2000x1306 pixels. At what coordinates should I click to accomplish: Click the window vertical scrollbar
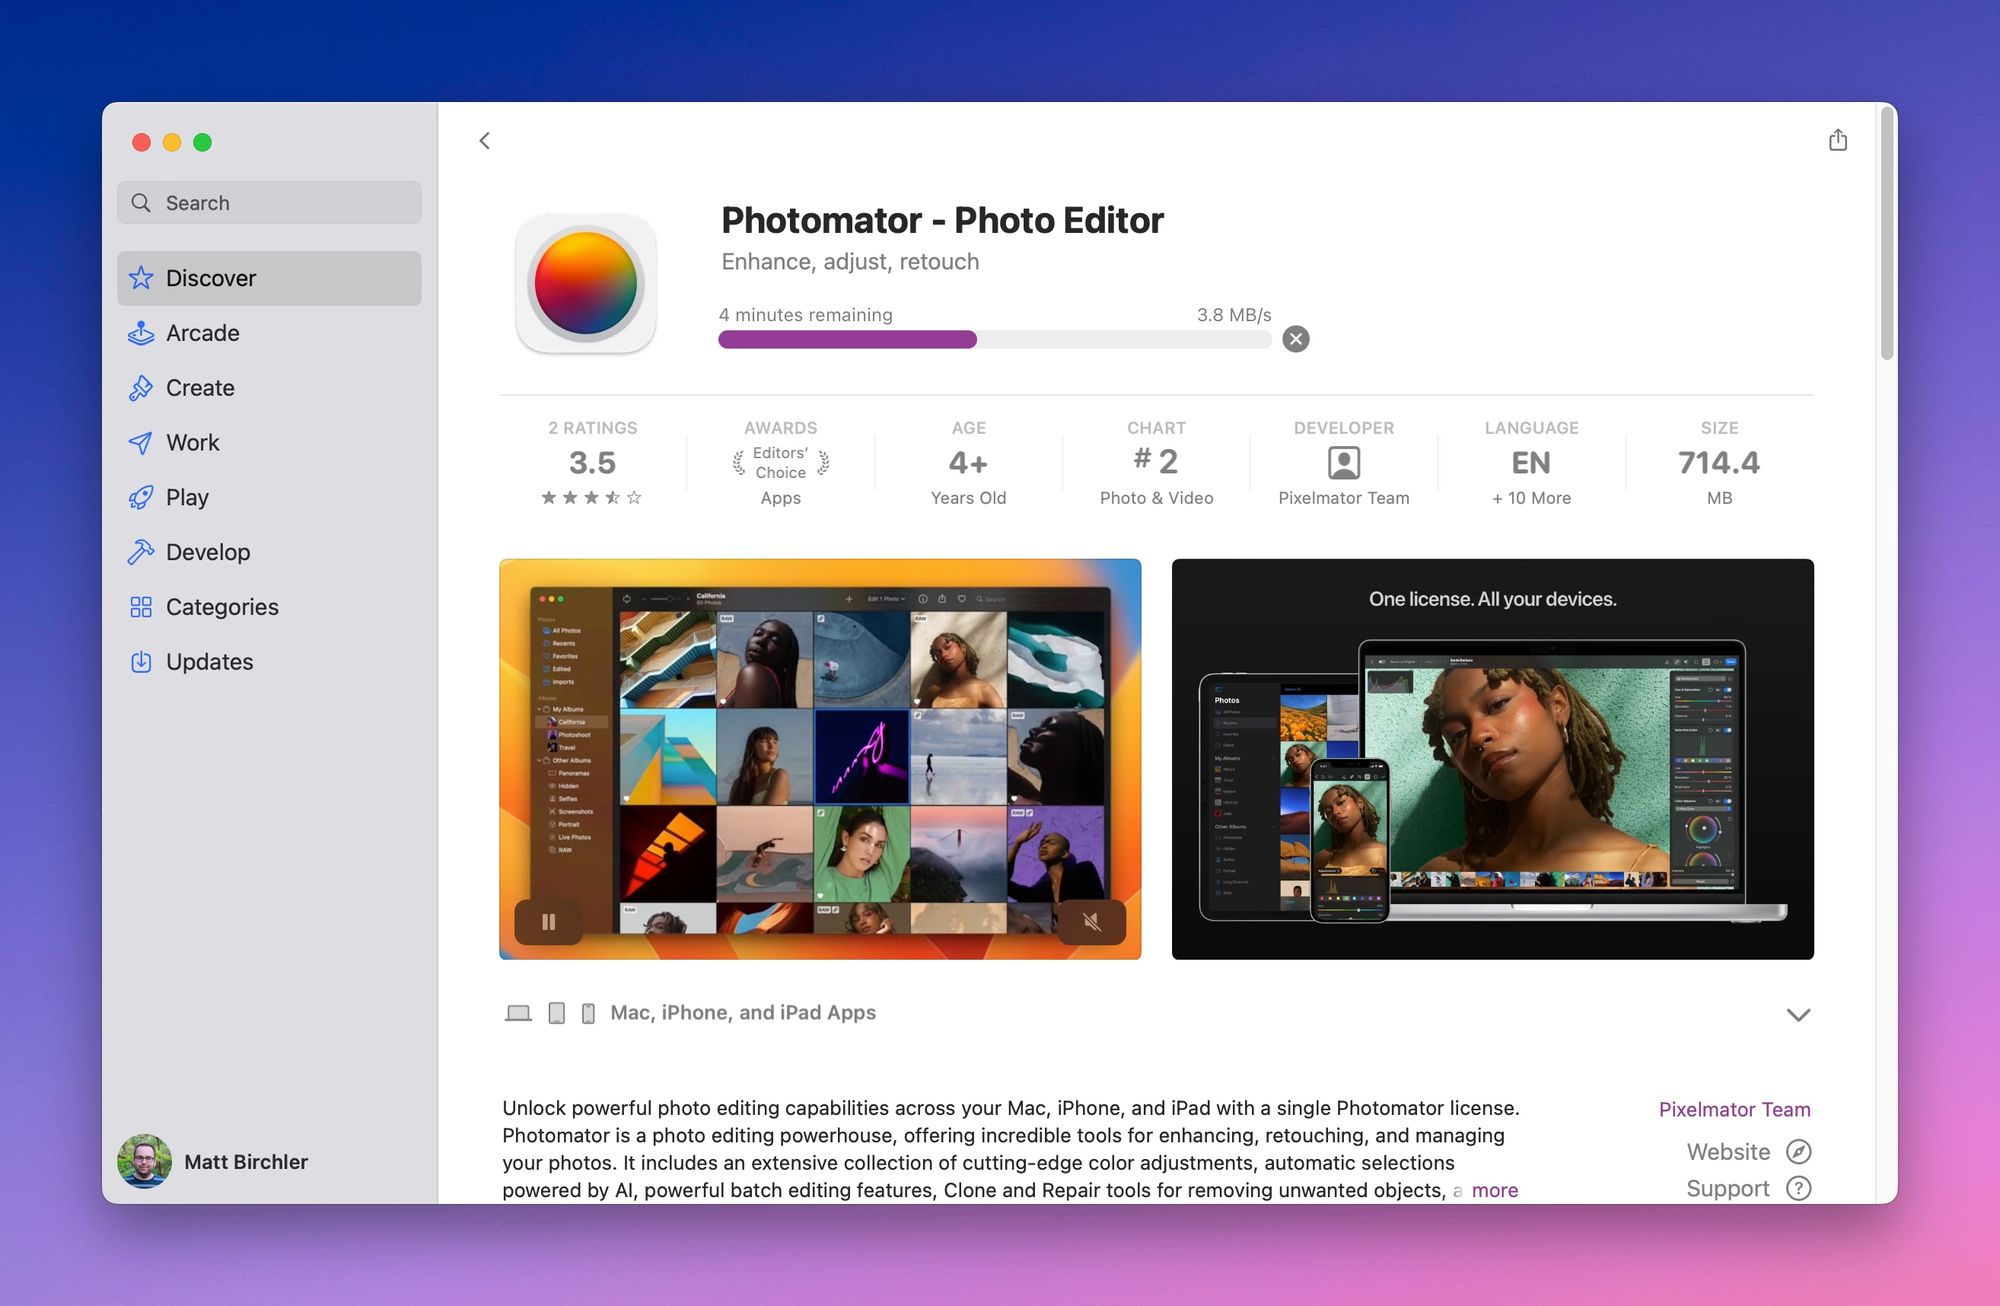(1887, 233)
